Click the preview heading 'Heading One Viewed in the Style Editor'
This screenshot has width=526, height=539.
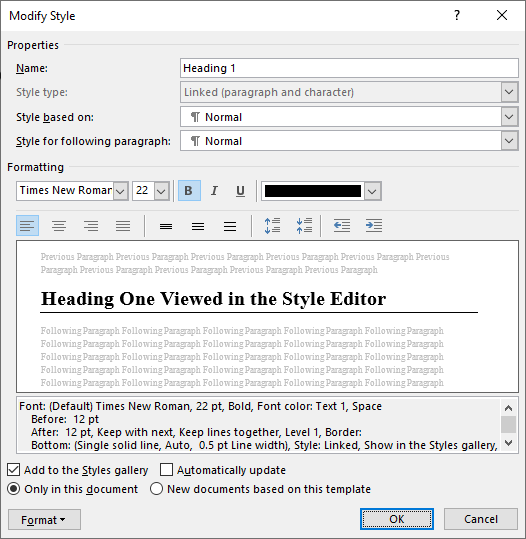[x=213, y=299]
